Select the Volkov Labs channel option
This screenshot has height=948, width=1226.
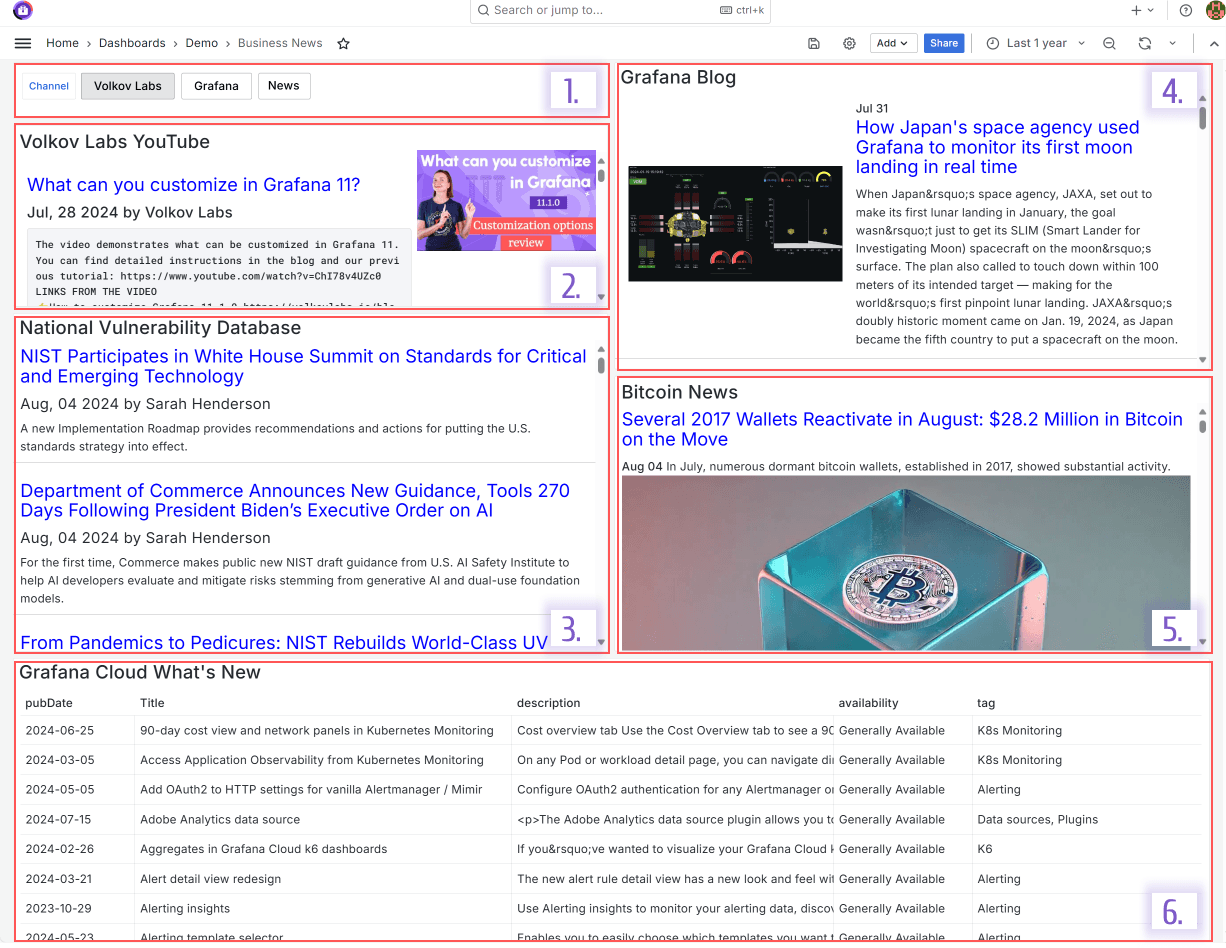click(x=127, y=86)
